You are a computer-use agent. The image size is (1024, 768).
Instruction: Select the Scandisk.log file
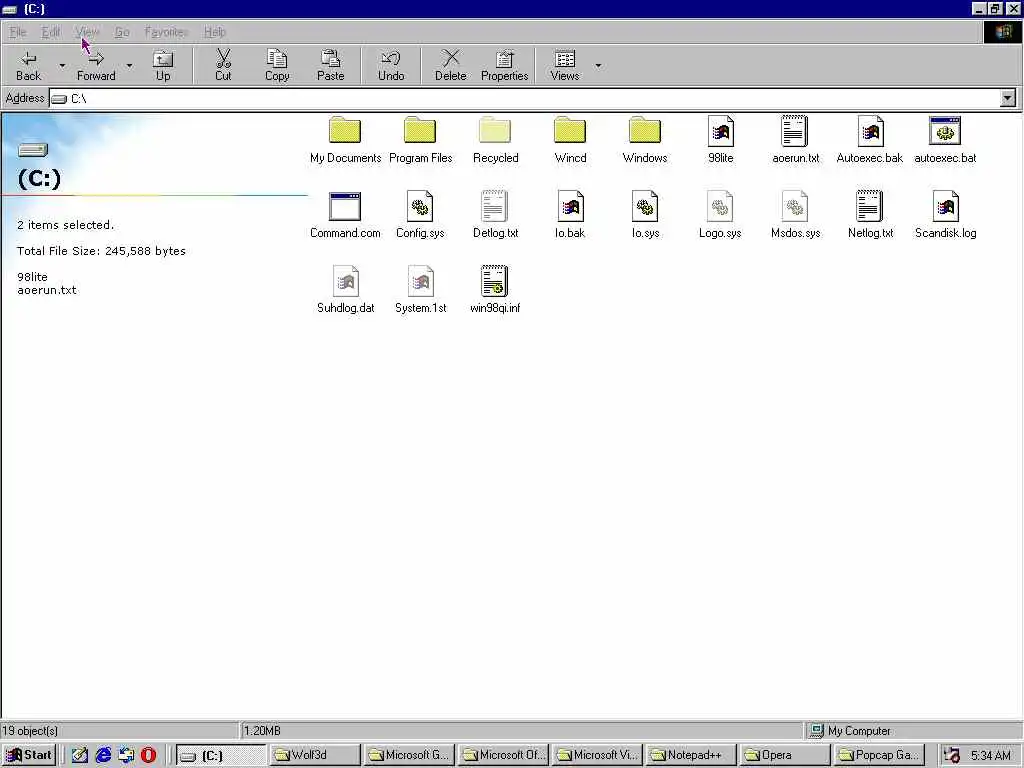coord(945,216)
